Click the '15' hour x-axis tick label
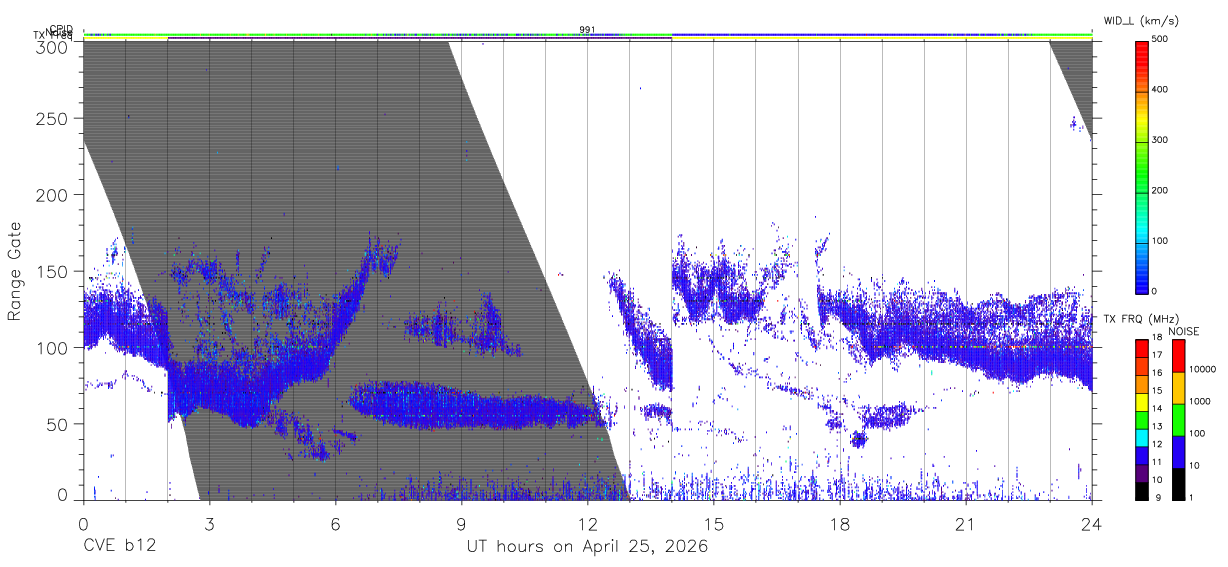 713,524
